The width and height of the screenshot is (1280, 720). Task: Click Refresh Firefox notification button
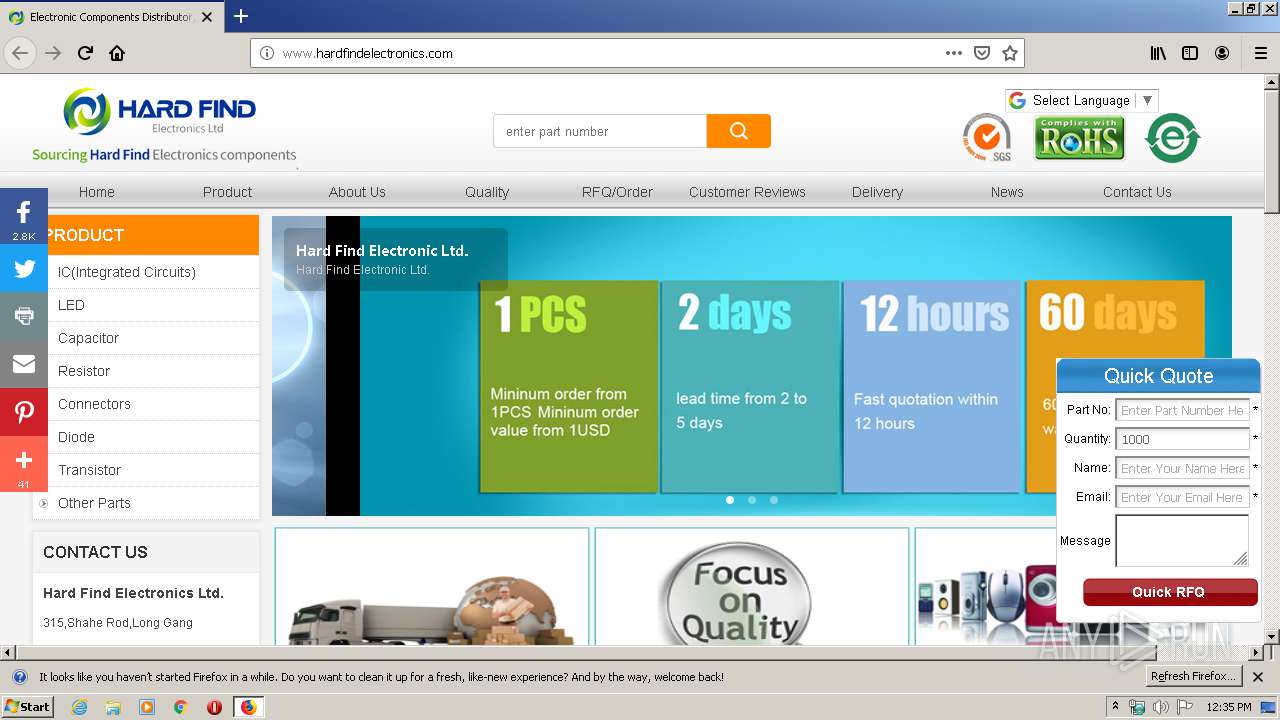point(1194,676)
